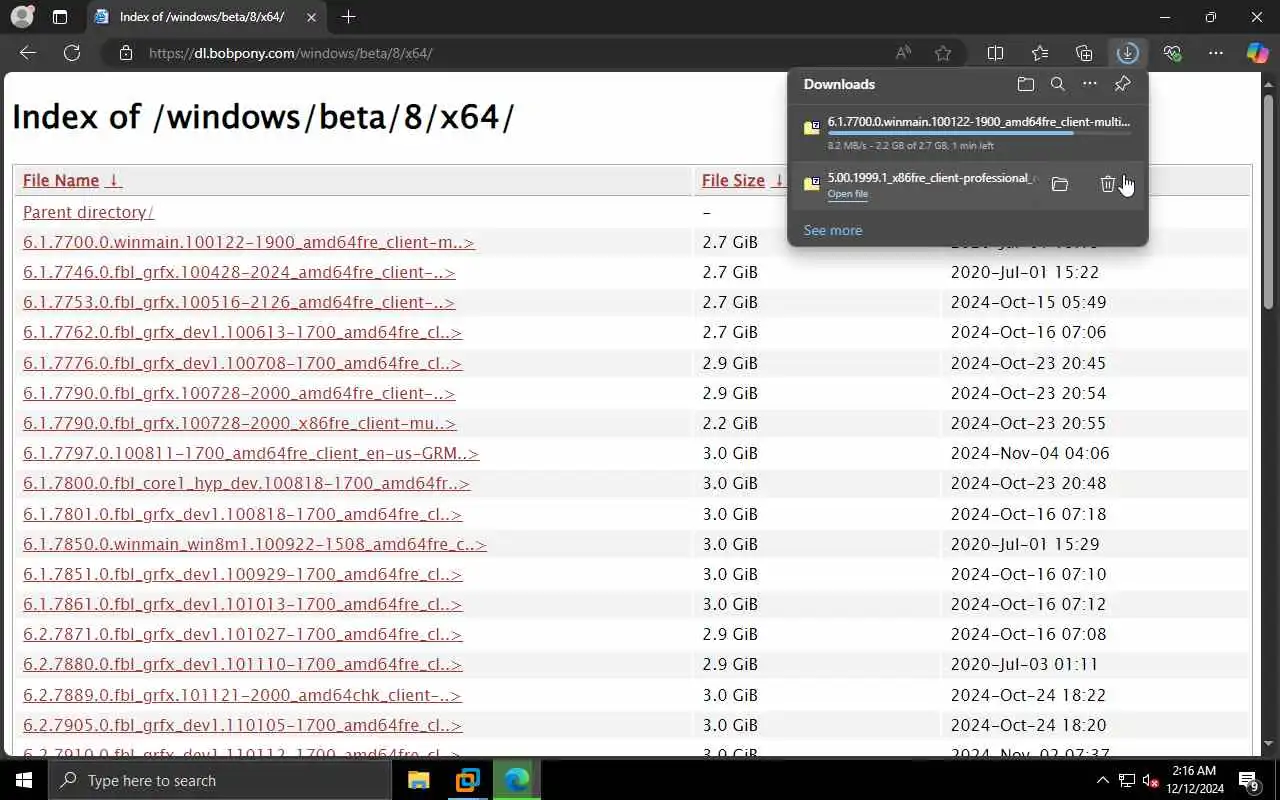
Task: Open the Settings and more ellipsis menu
Action: 1216,53
